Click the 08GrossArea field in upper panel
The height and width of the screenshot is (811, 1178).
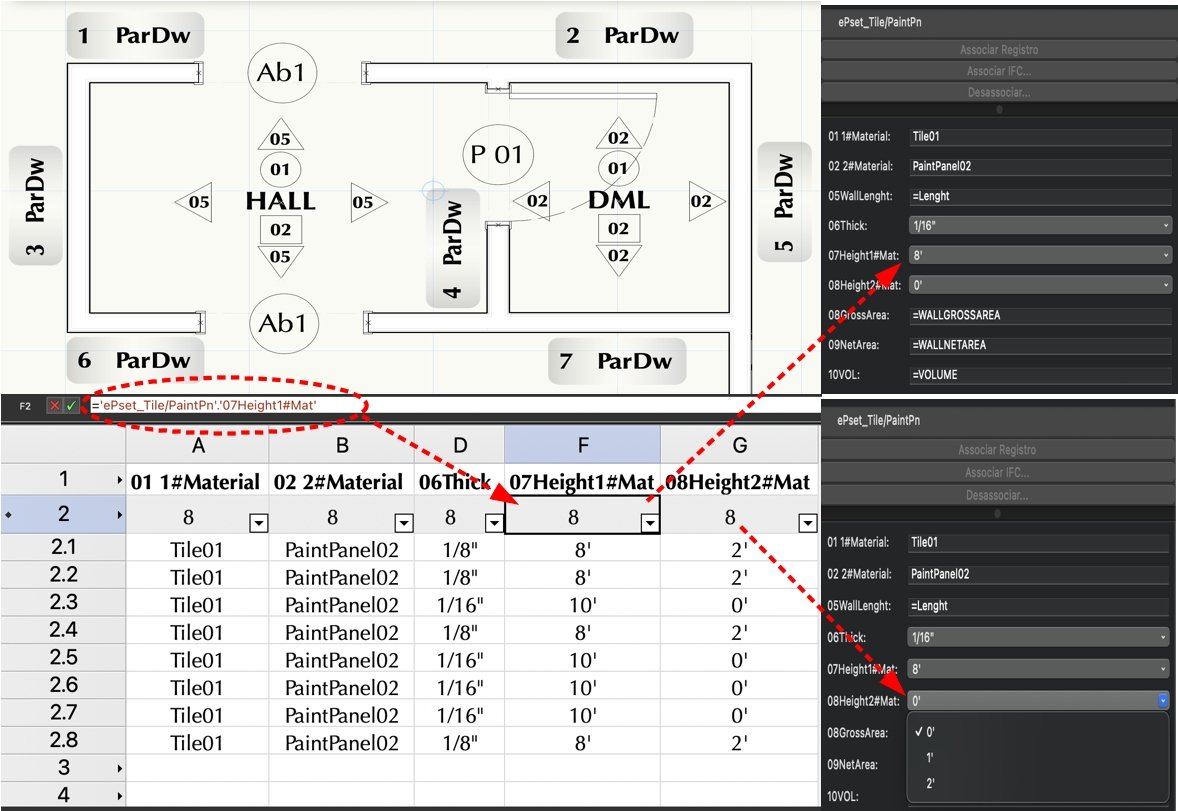tap(1040, 315)
